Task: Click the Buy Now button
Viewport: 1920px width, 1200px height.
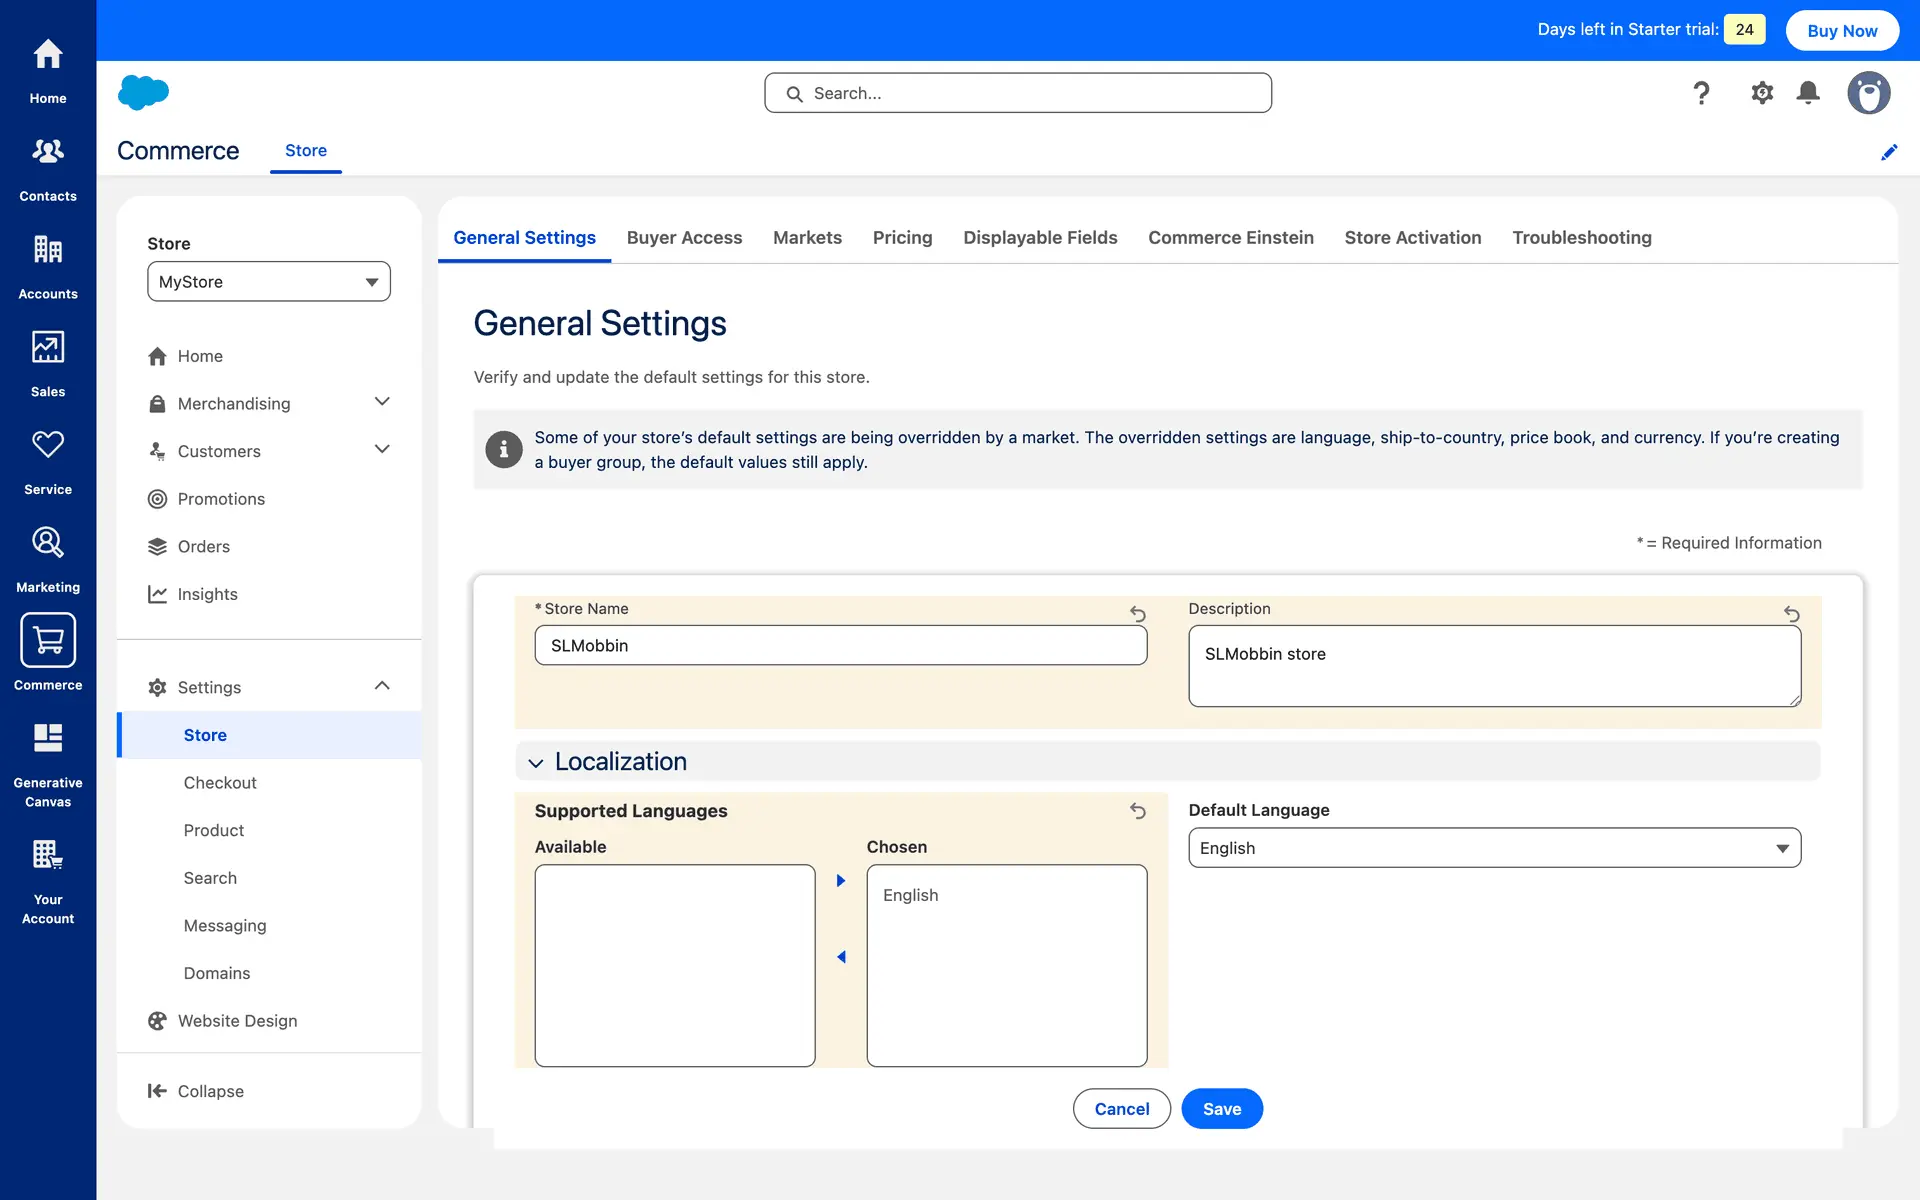Action: pos(1842,30)
